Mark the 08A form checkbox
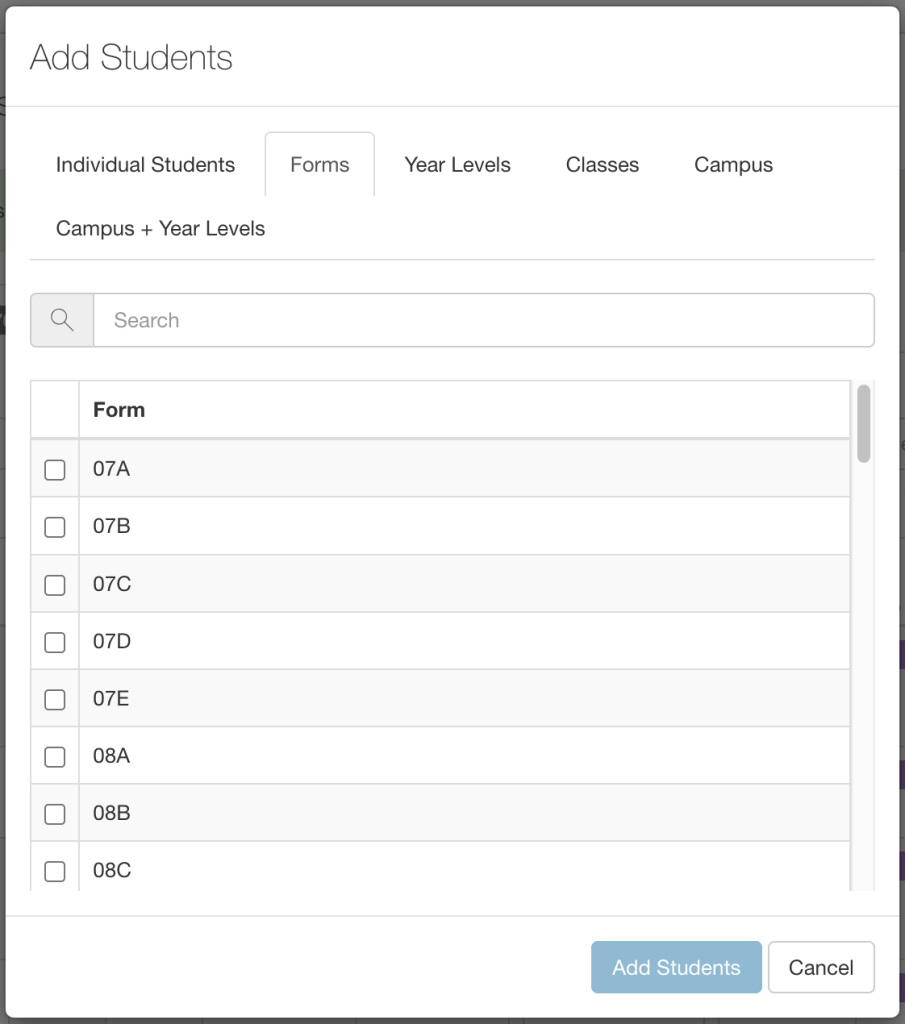The width and height of the screenshot is (905, 1024). tap(55, 757)
